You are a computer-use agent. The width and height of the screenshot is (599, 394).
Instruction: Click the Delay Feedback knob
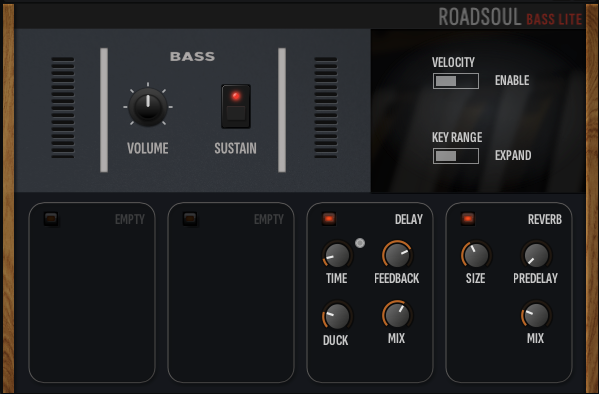(x=397, y=255)
